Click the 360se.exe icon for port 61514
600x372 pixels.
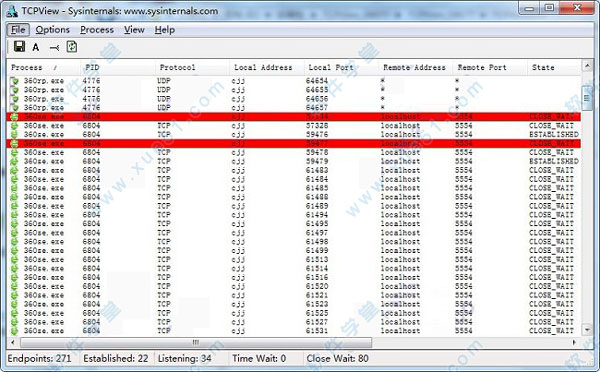point(15,268)
